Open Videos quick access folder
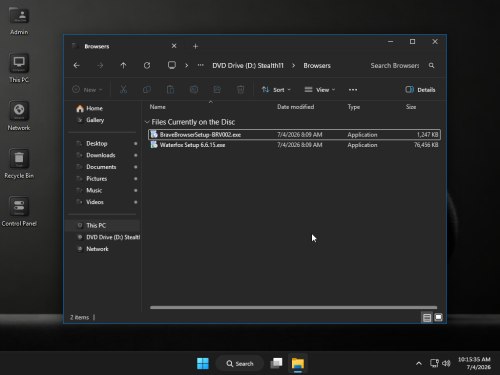Image resolution: width=500 pixels, height=375 pixels. [x=95, y=202]
